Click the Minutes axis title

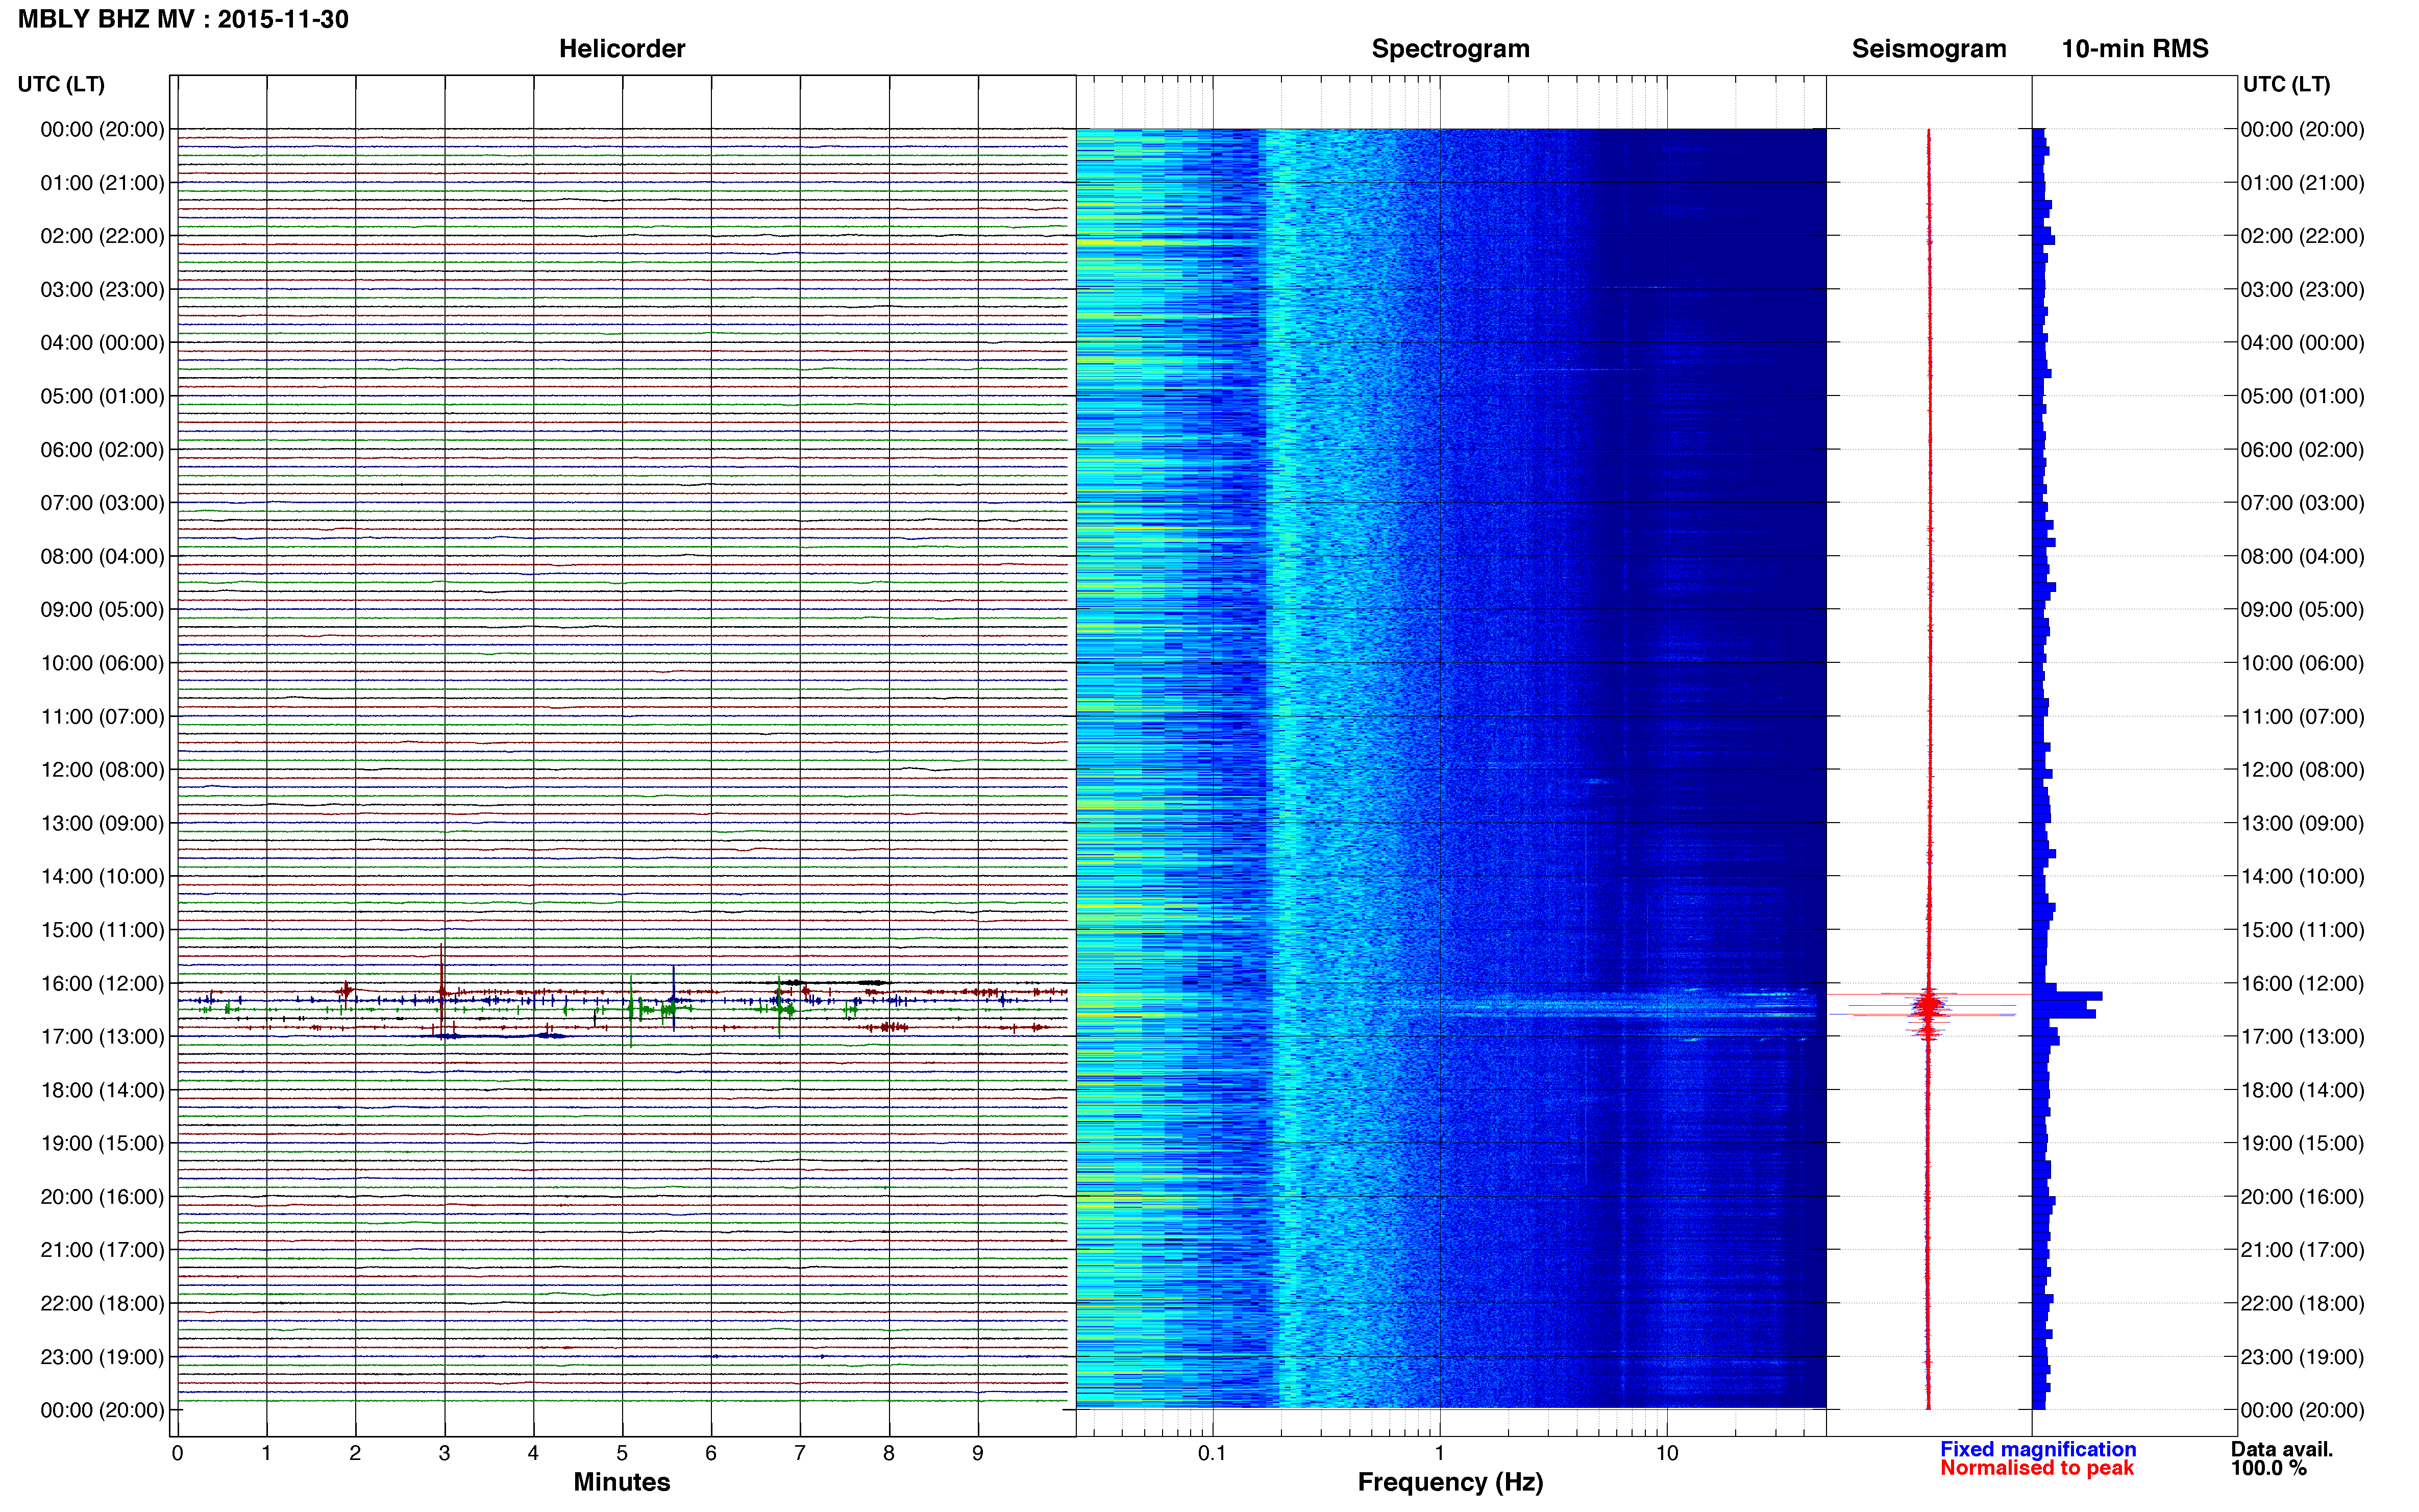coord(621,1482)
